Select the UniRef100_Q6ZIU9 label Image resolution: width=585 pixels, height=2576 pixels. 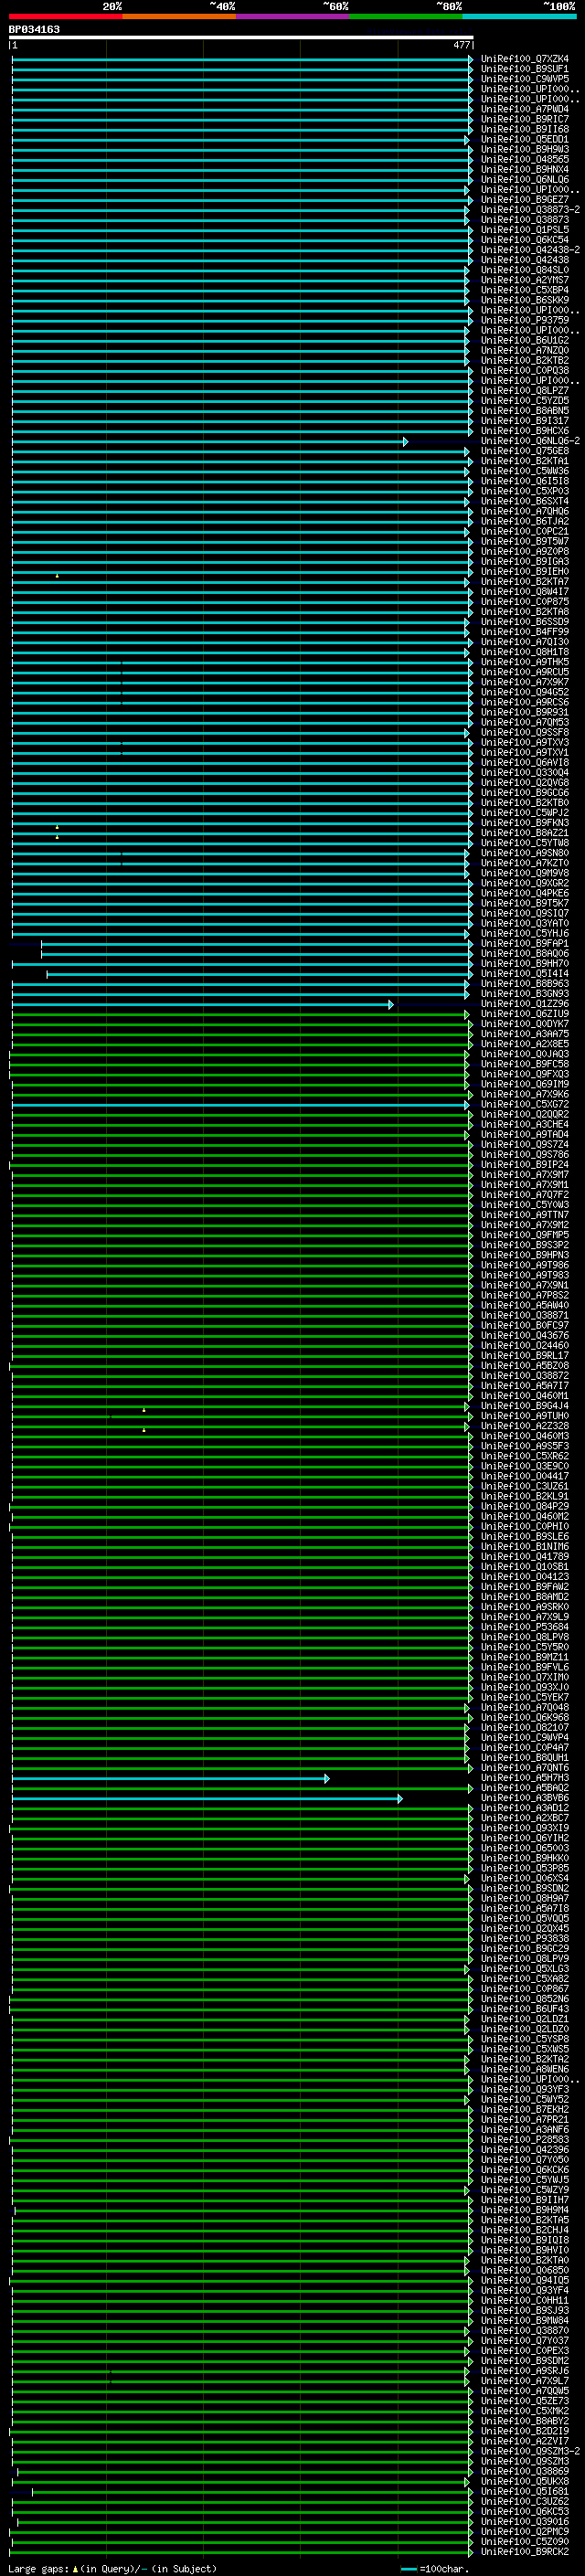click(x=525, y=1014)
